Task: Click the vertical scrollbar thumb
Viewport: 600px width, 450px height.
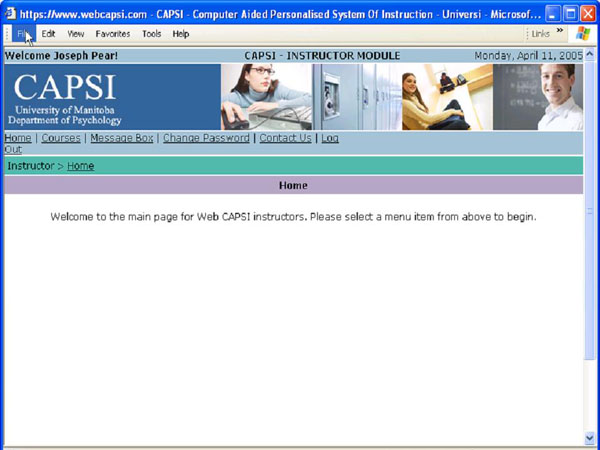Action: [x=590, y=210]
